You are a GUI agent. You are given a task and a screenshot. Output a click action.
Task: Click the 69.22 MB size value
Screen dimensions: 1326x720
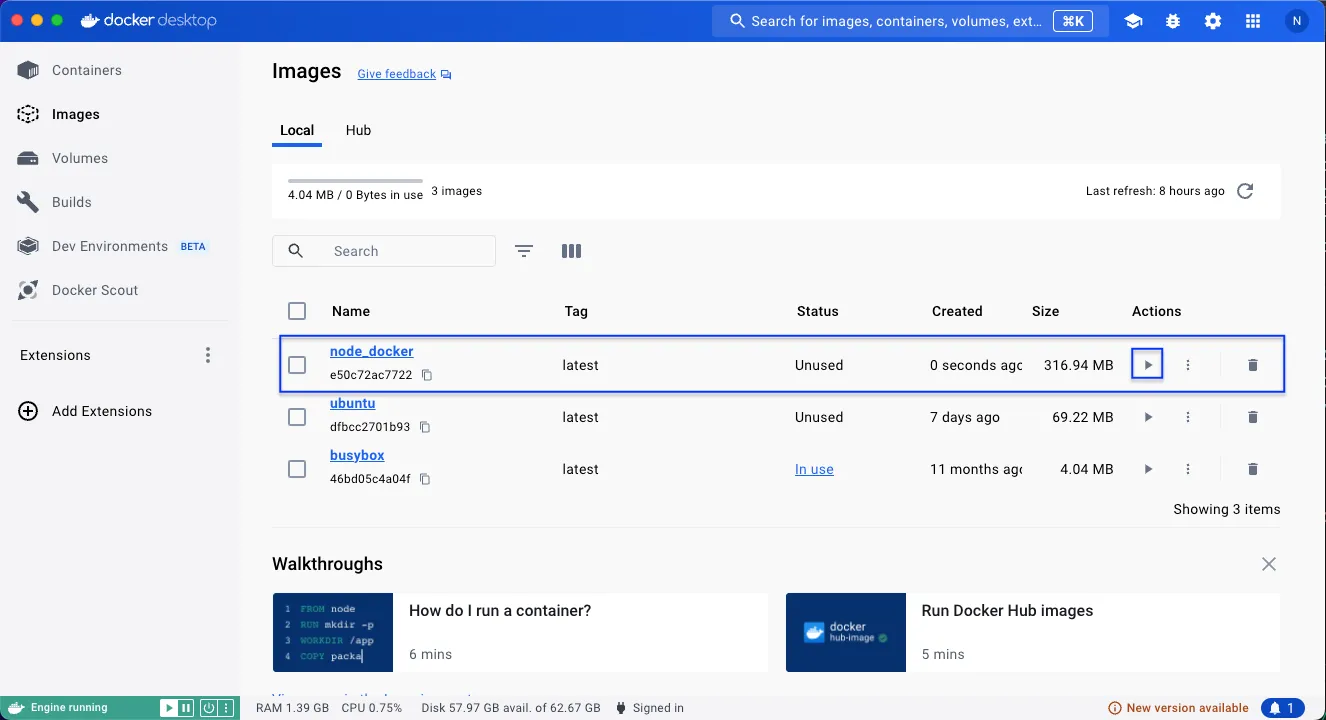pyautogui.click(x=1082, y=417)
